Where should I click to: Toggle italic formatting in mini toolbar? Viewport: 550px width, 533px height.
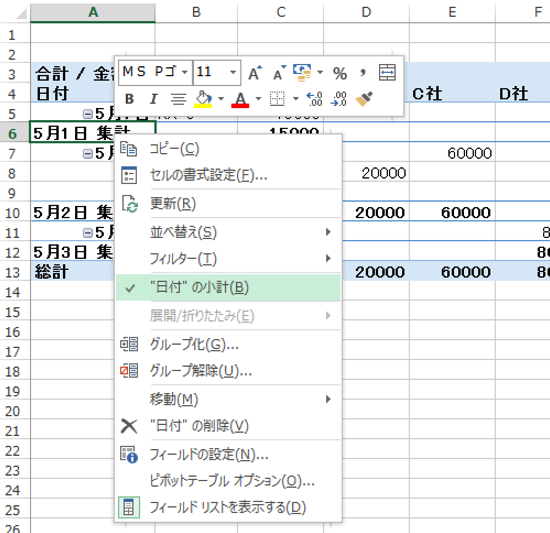(x=153, y=99)
